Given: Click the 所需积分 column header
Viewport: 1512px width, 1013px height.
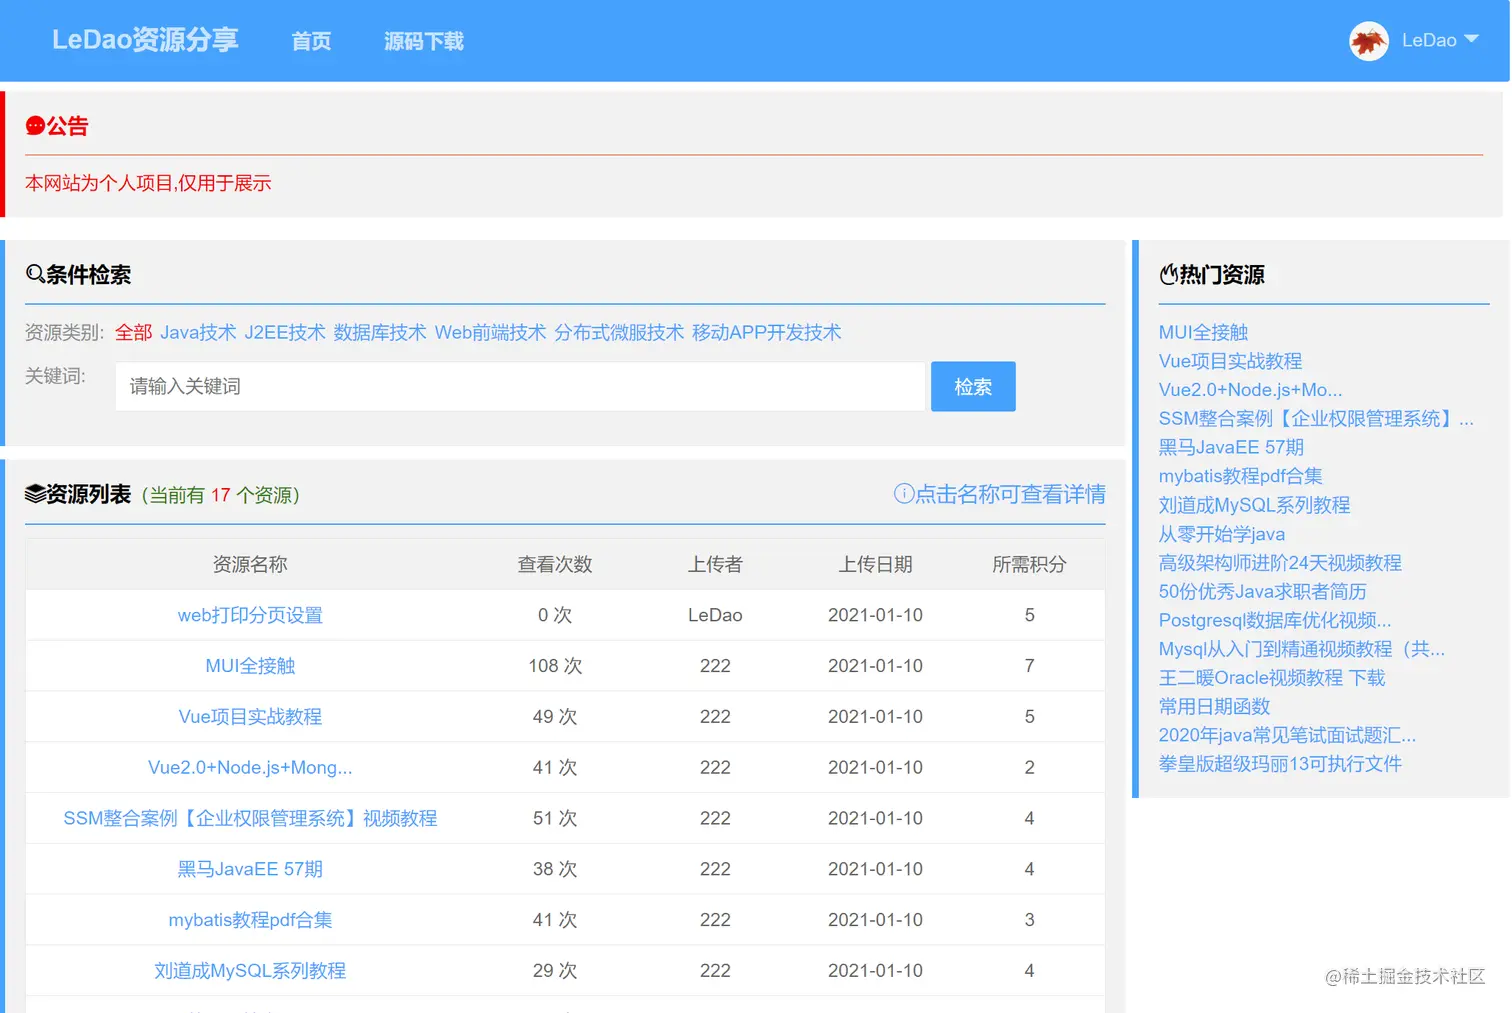Looking at the screenshot, I should pos(1029,564).
